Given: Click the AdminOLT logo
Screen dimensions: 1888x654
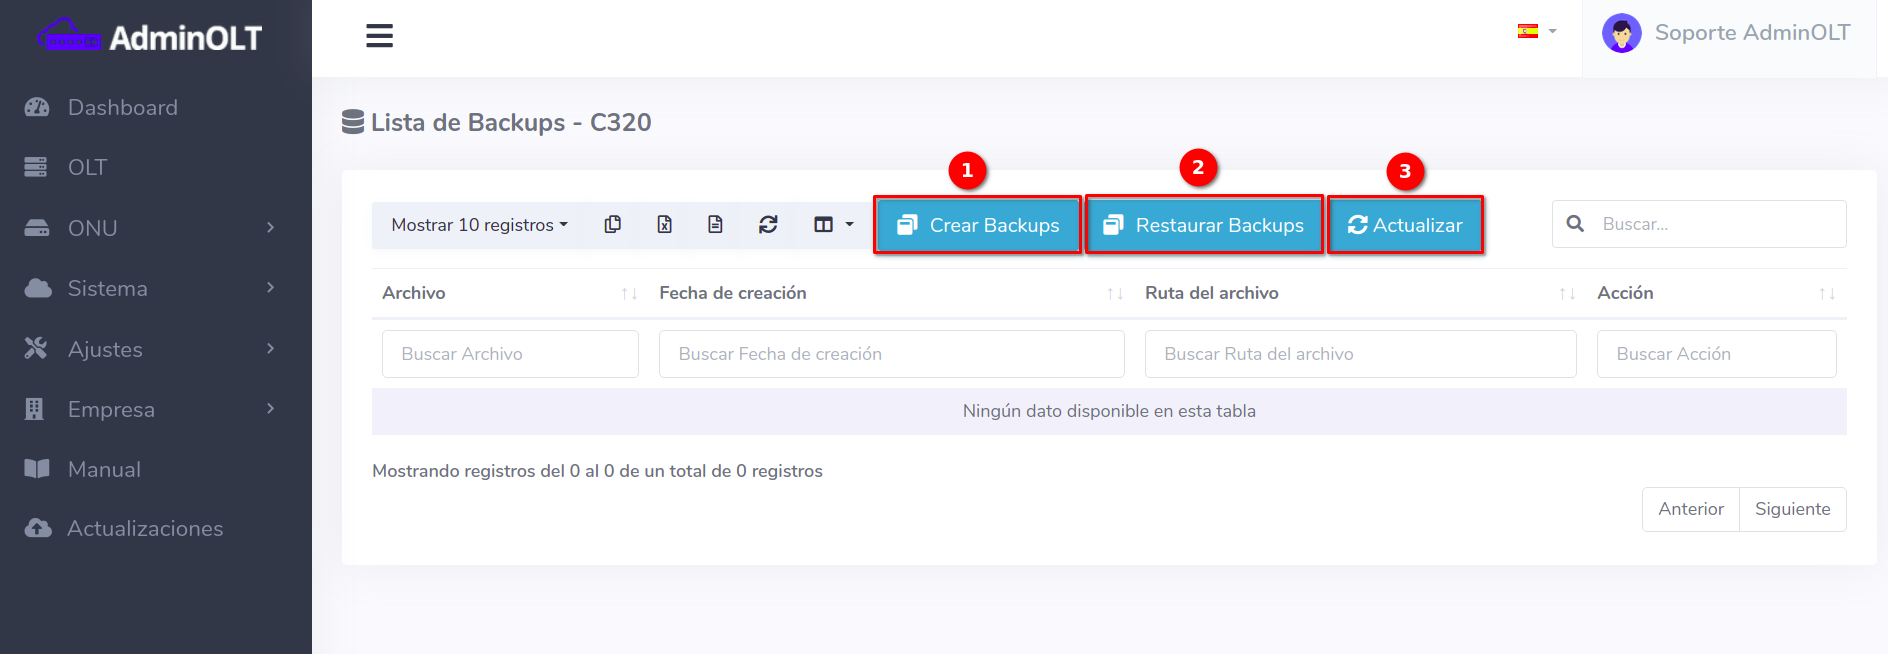Looking at the screenshot, I should click(150, 38).
